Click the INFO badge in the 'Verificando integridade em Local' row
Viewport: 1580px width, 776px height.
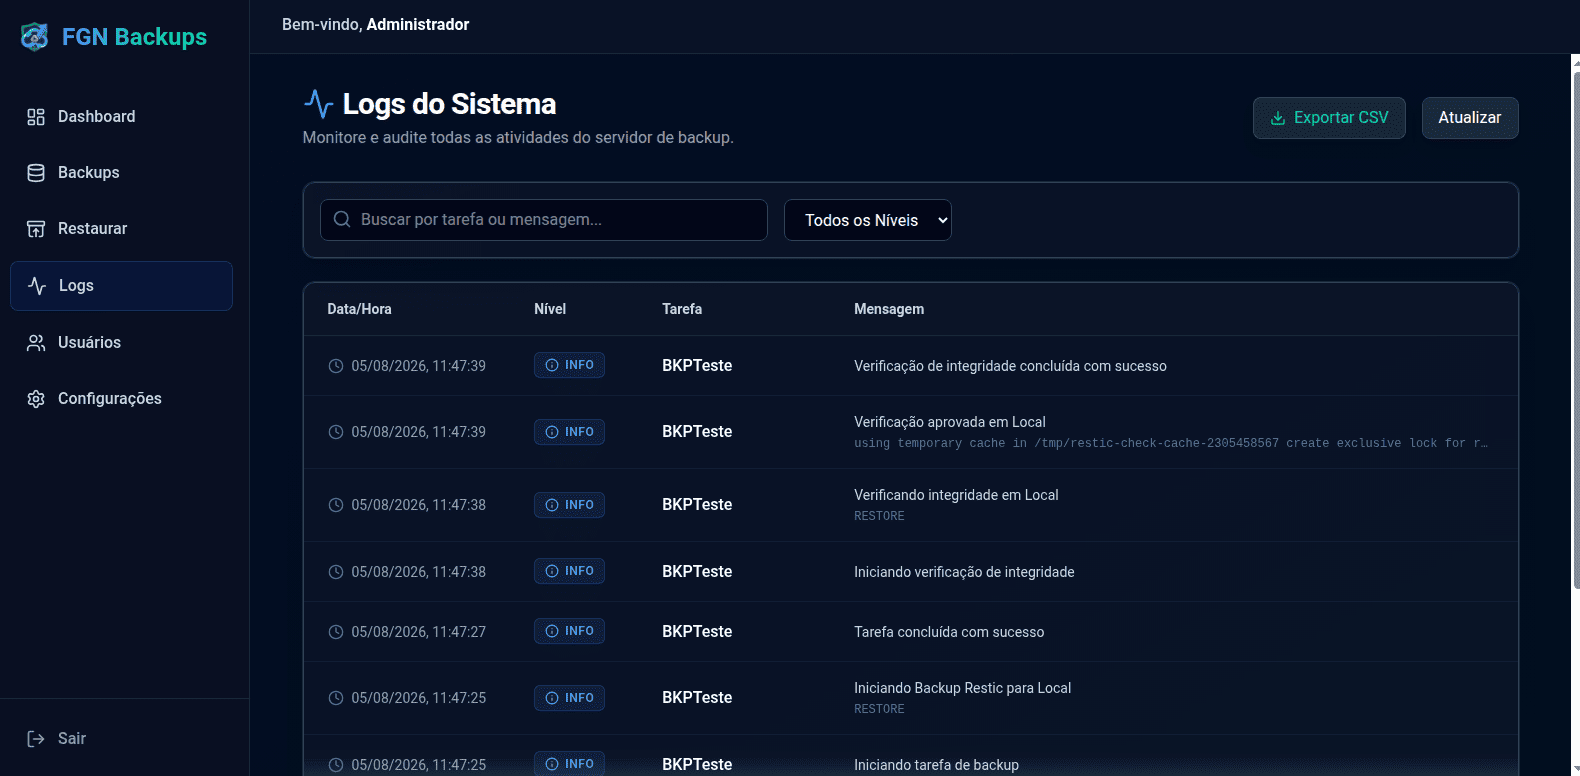pos(569,505)
